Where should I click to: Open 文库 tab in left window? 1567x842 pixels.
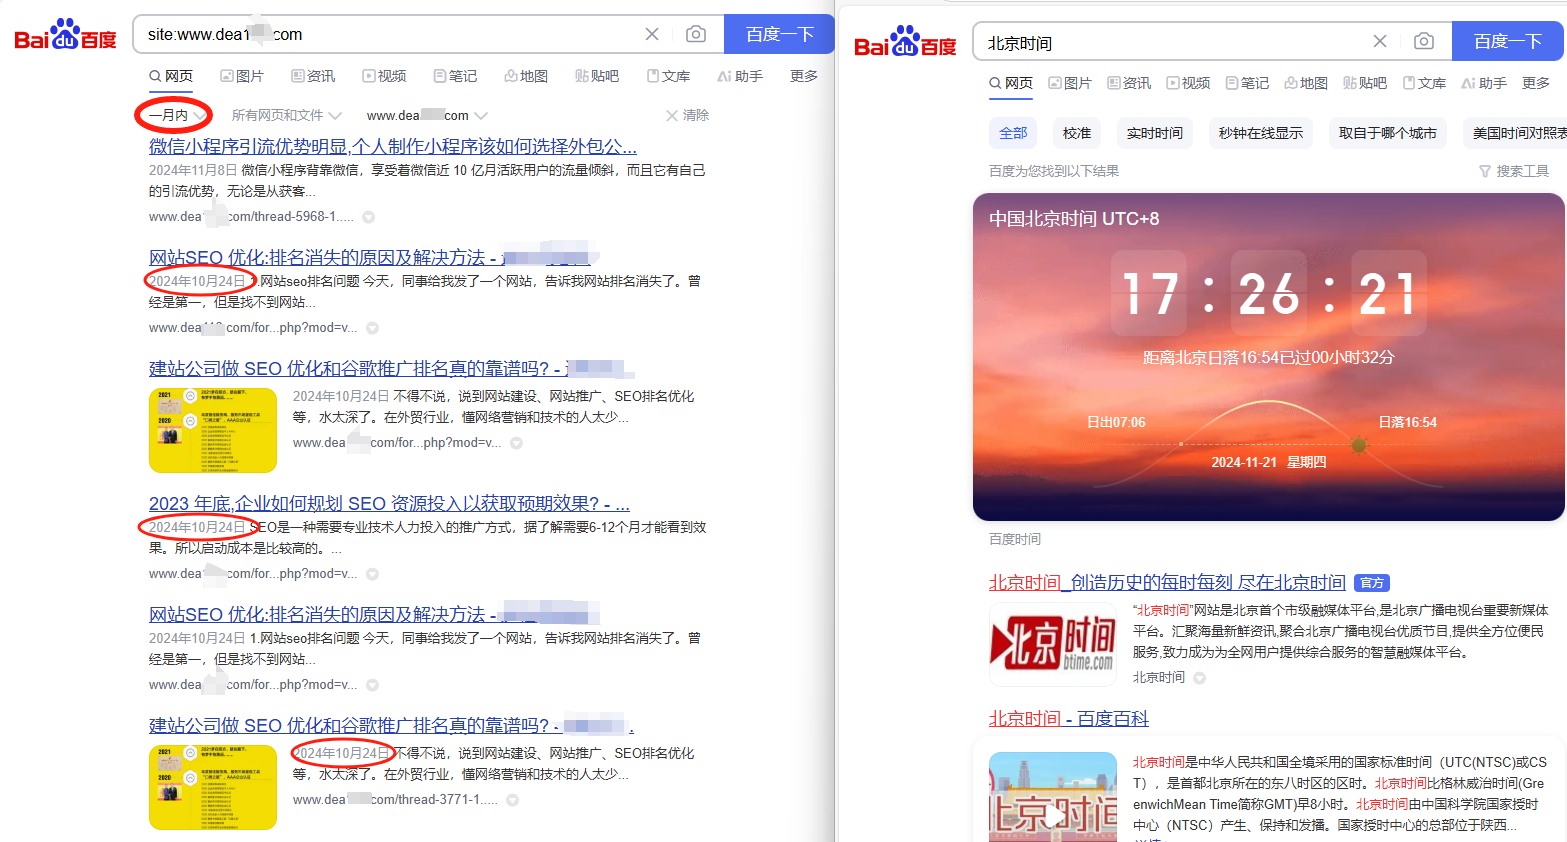coord(668,76)
